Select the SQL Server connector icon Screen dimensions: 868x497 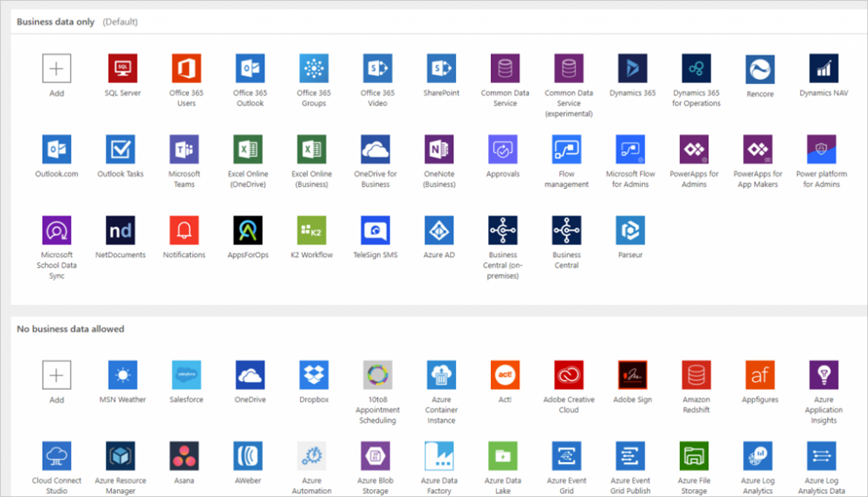pos(122,69)
